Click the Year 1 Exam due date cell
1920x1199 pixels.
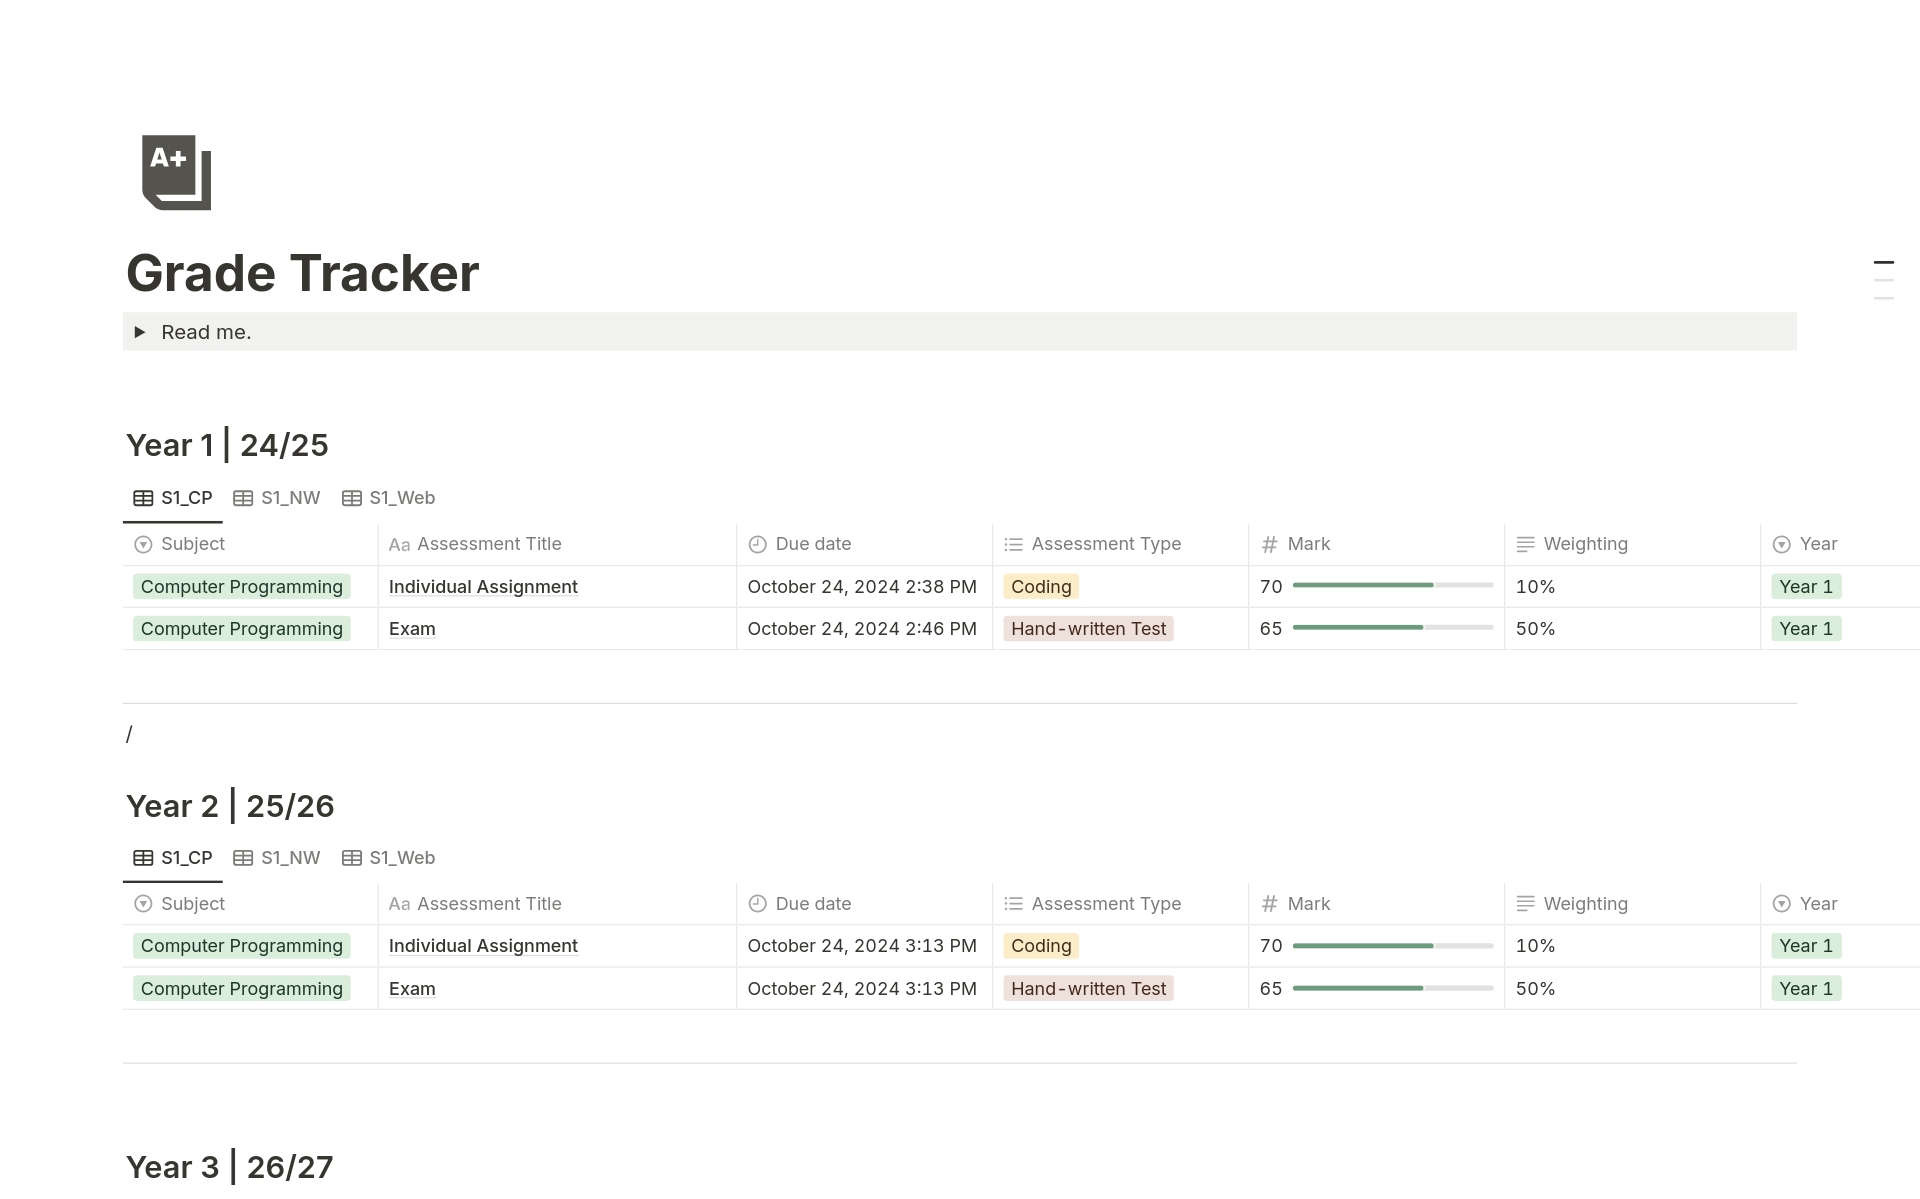click(862, 629)
